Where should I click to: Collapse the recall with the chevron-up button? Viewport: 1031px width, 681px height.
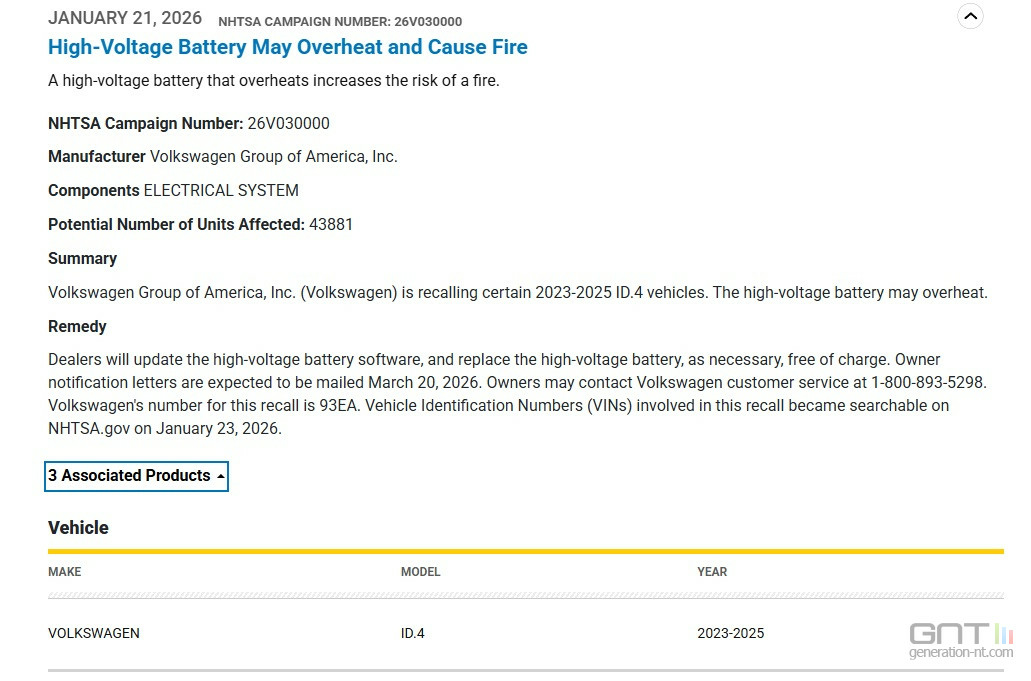[x=970, y=16]
